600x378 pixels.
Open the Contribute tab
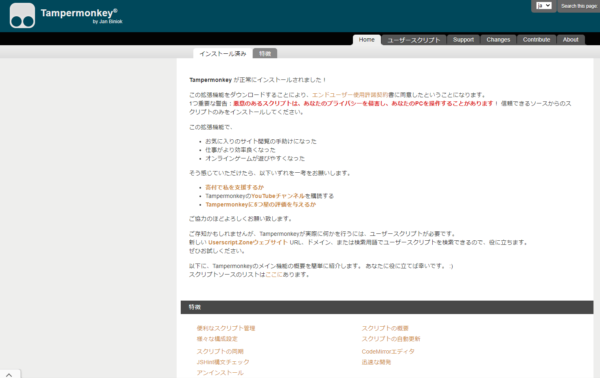[536, 40]
